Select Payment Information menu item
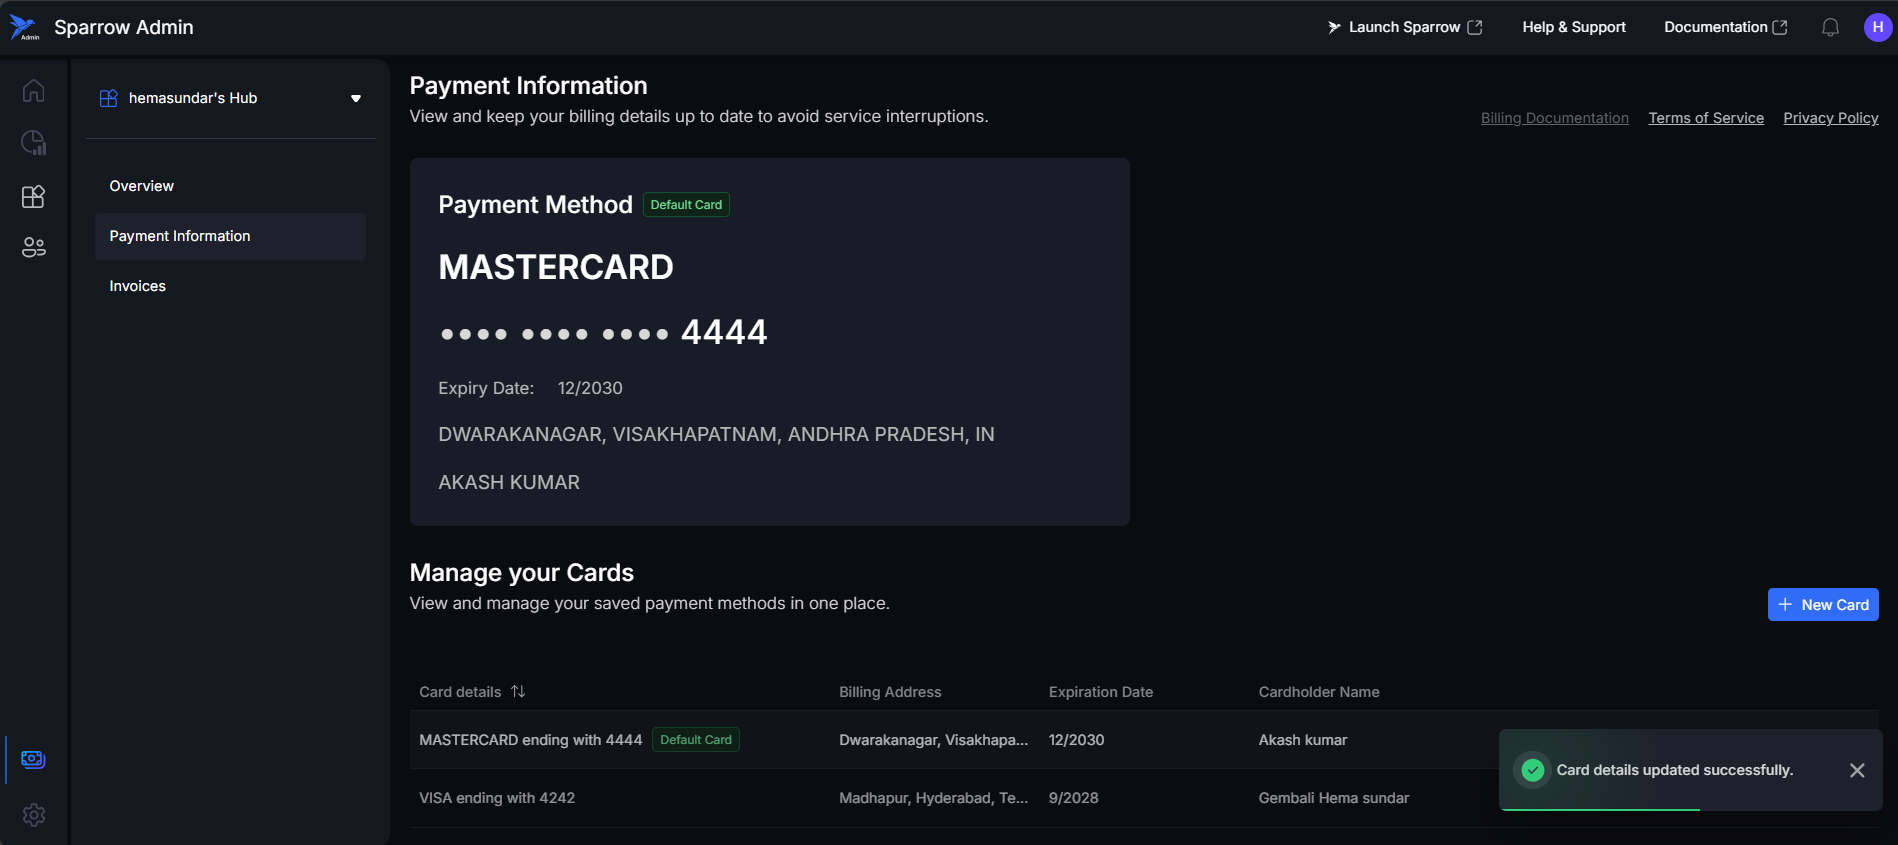The image size is (1898, 845). 180,236
